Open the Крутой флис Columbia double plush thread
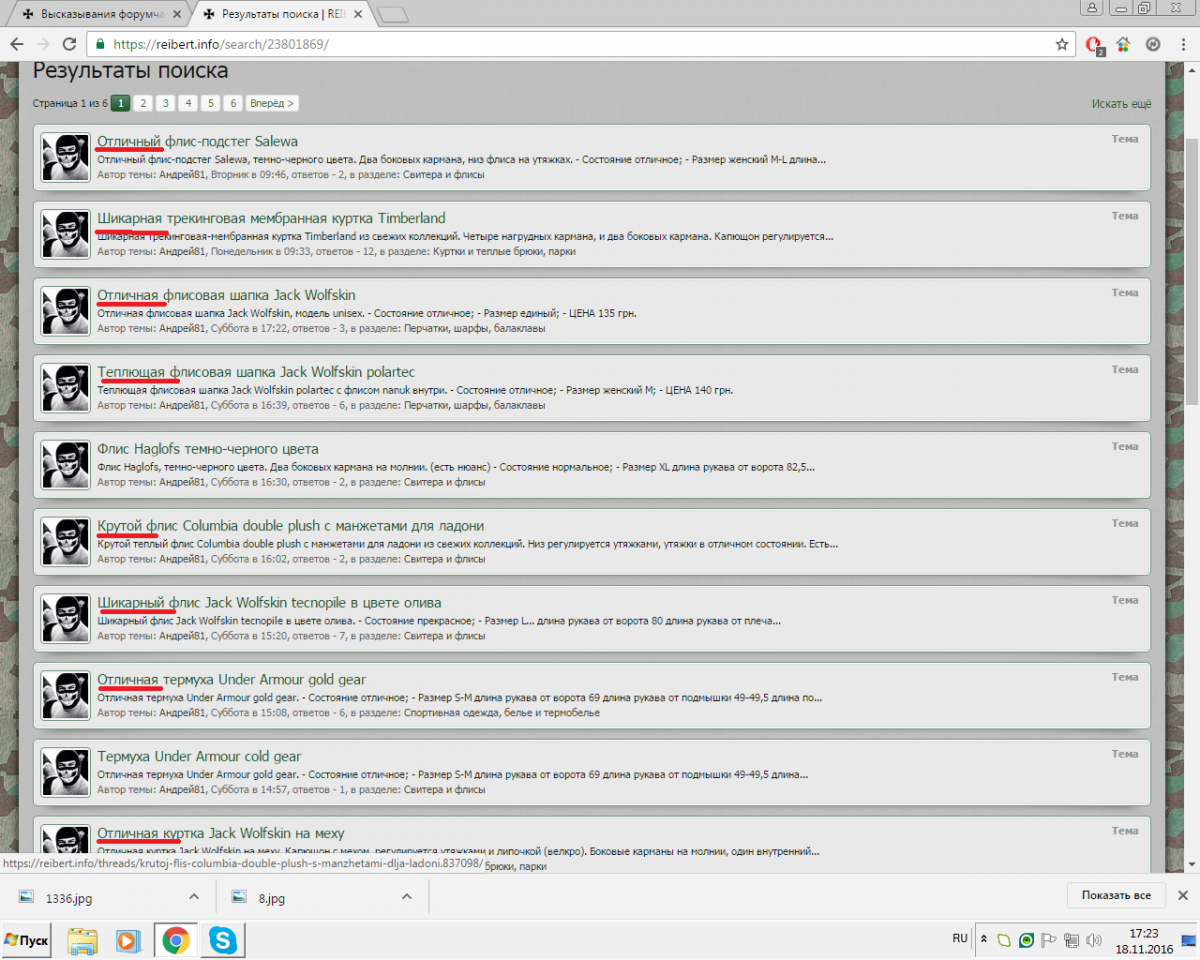 (290, 526)
